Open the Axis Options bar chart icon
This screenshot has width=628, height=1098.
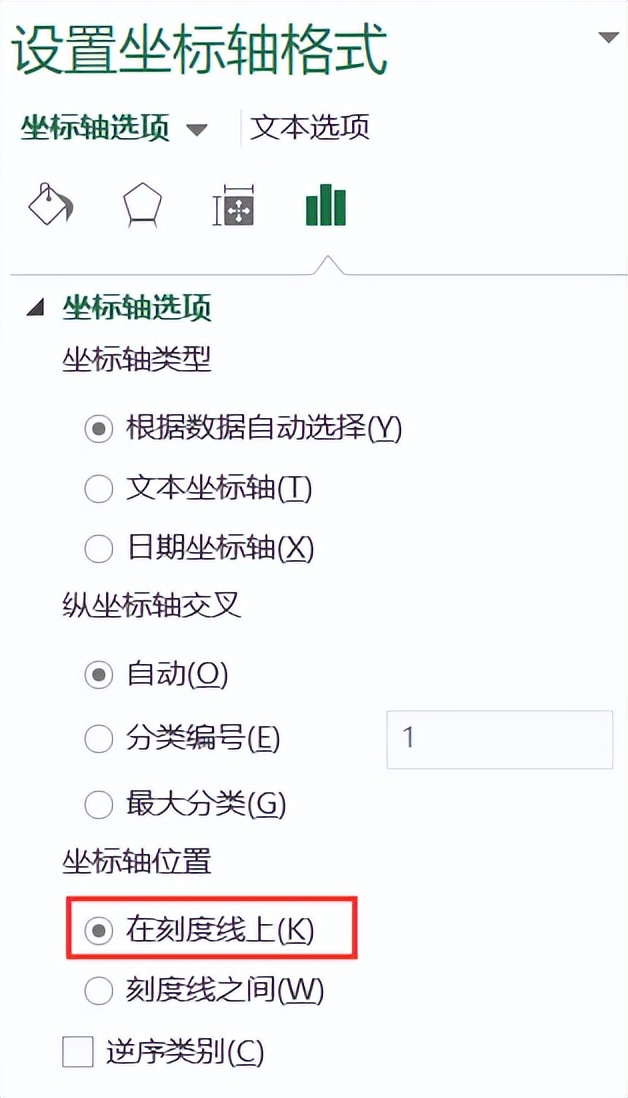pos(326,206)
